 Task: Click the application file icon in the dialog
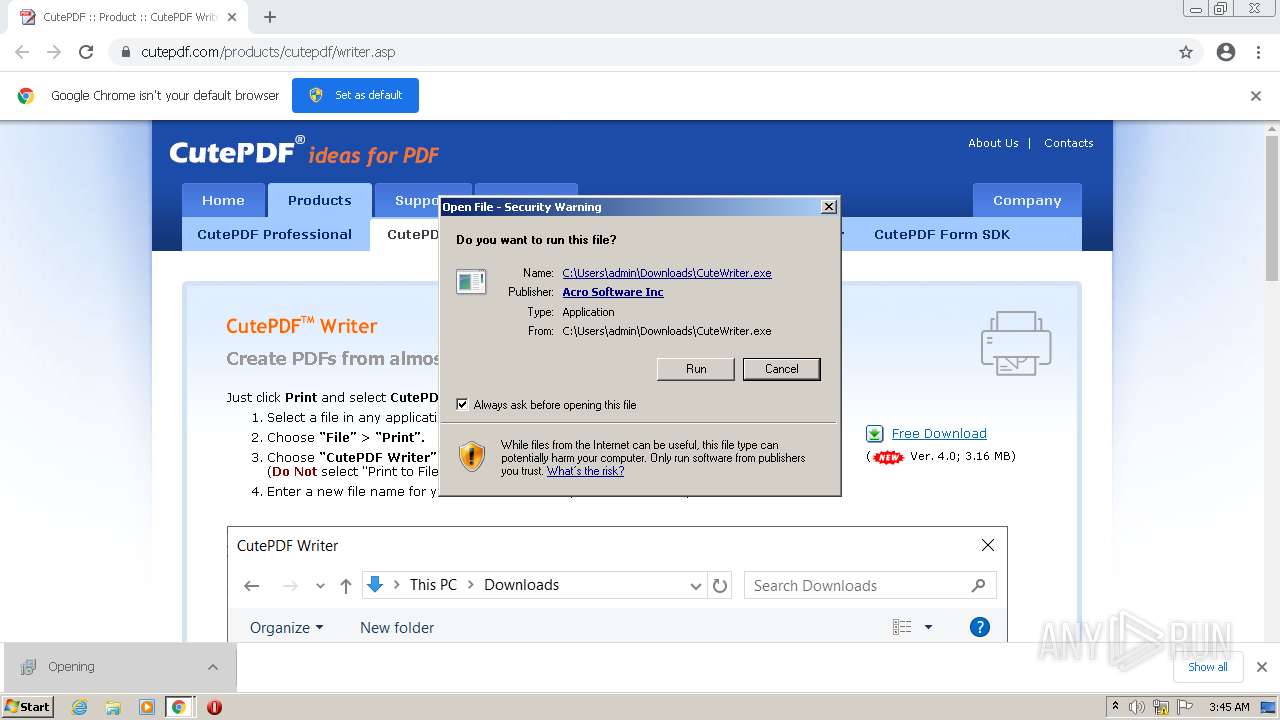click(471, 282)
